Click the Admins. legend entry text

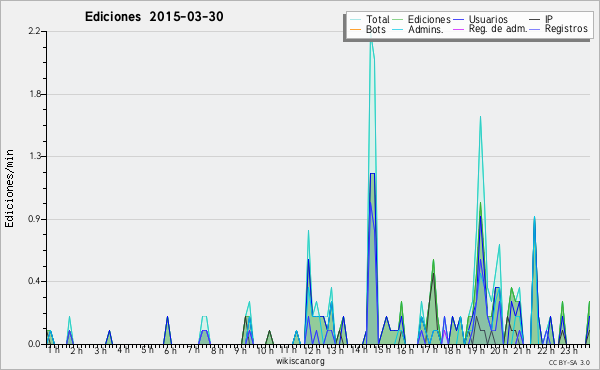[426, 29]
